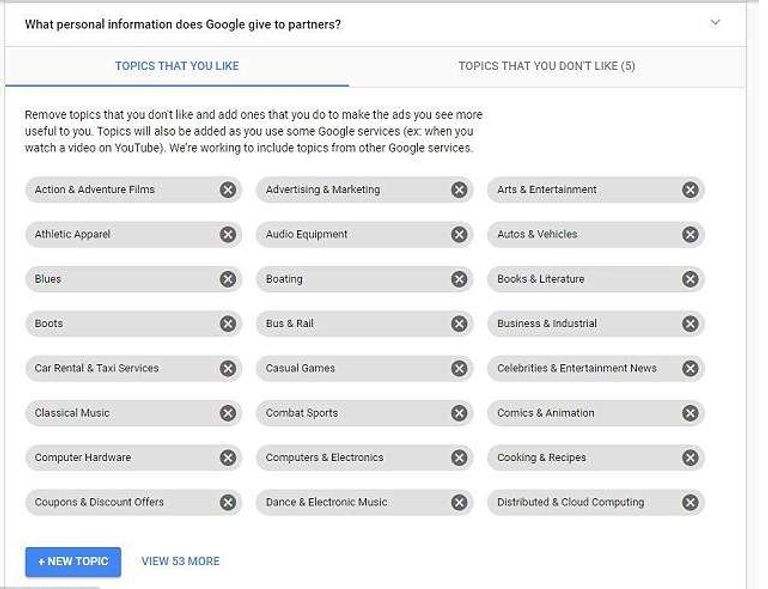This screenshot has width=768, height=589.
Task: Remove the Advertising & Marketing topic
Action: (x=459, y=190)
